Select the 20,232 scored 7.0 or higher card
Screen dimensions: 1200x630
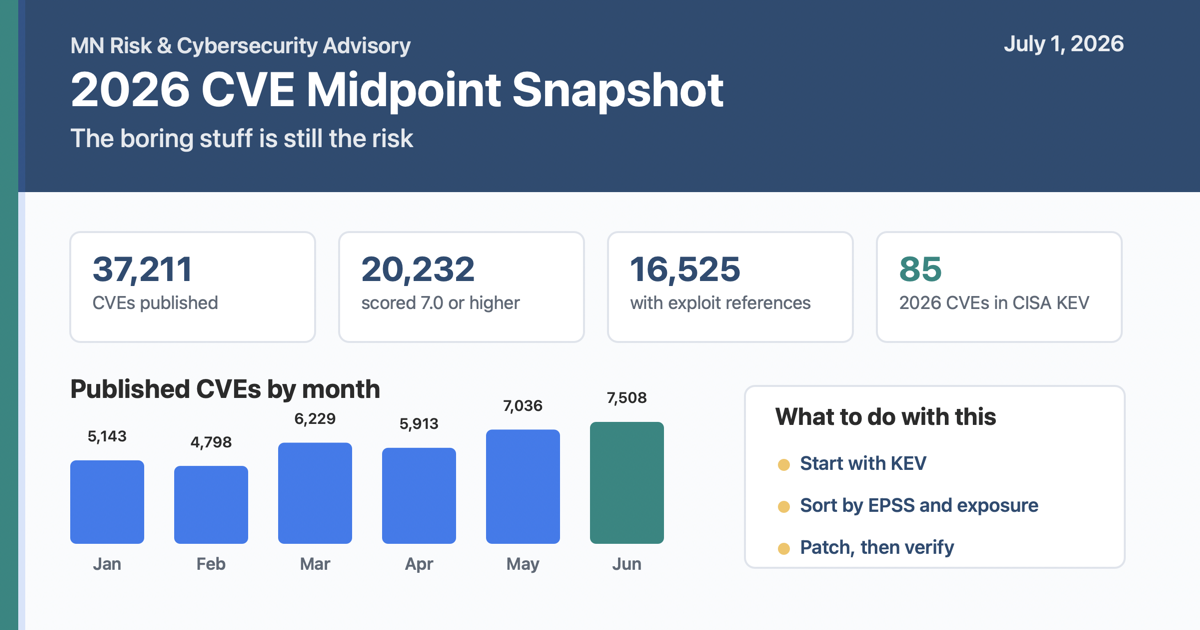[x=462, y=287]
